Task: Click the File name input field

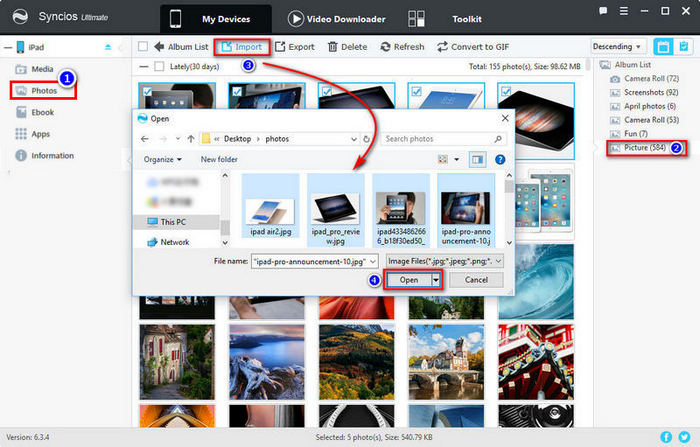Action: point(315,261)
